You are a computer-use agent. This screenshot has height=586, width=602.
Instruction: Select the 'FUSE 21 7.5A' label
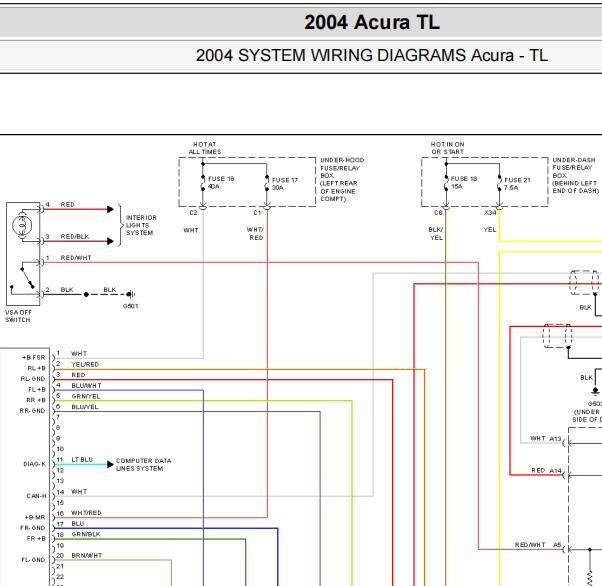(517, 184)
